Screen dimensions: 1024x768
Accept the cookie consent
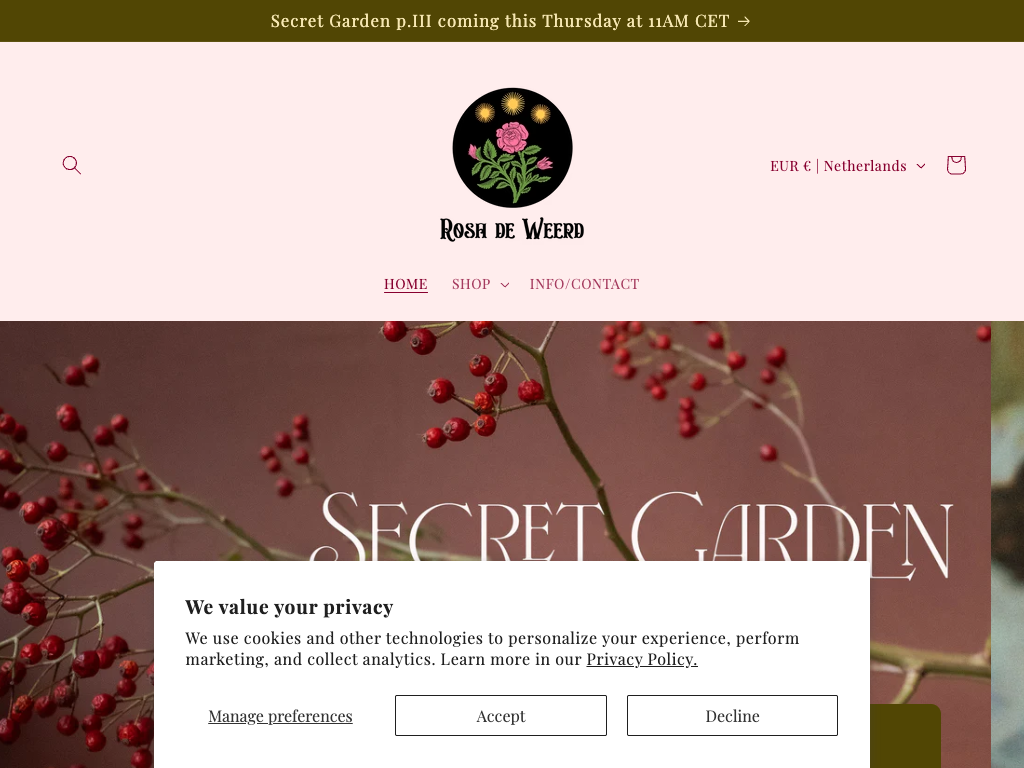point(501,716)
